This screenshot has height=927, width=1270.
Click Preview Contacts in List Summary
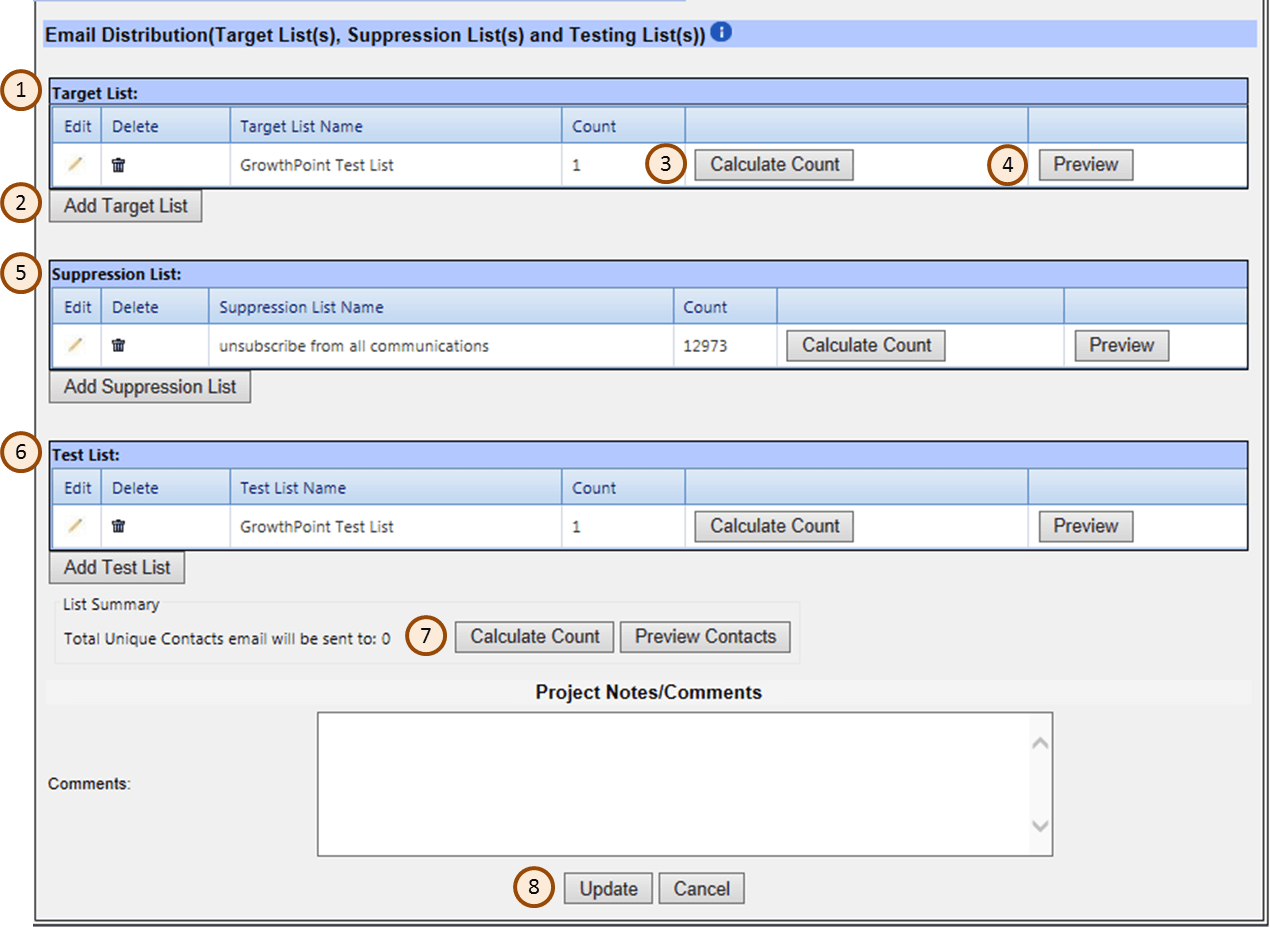coord(705,636)
